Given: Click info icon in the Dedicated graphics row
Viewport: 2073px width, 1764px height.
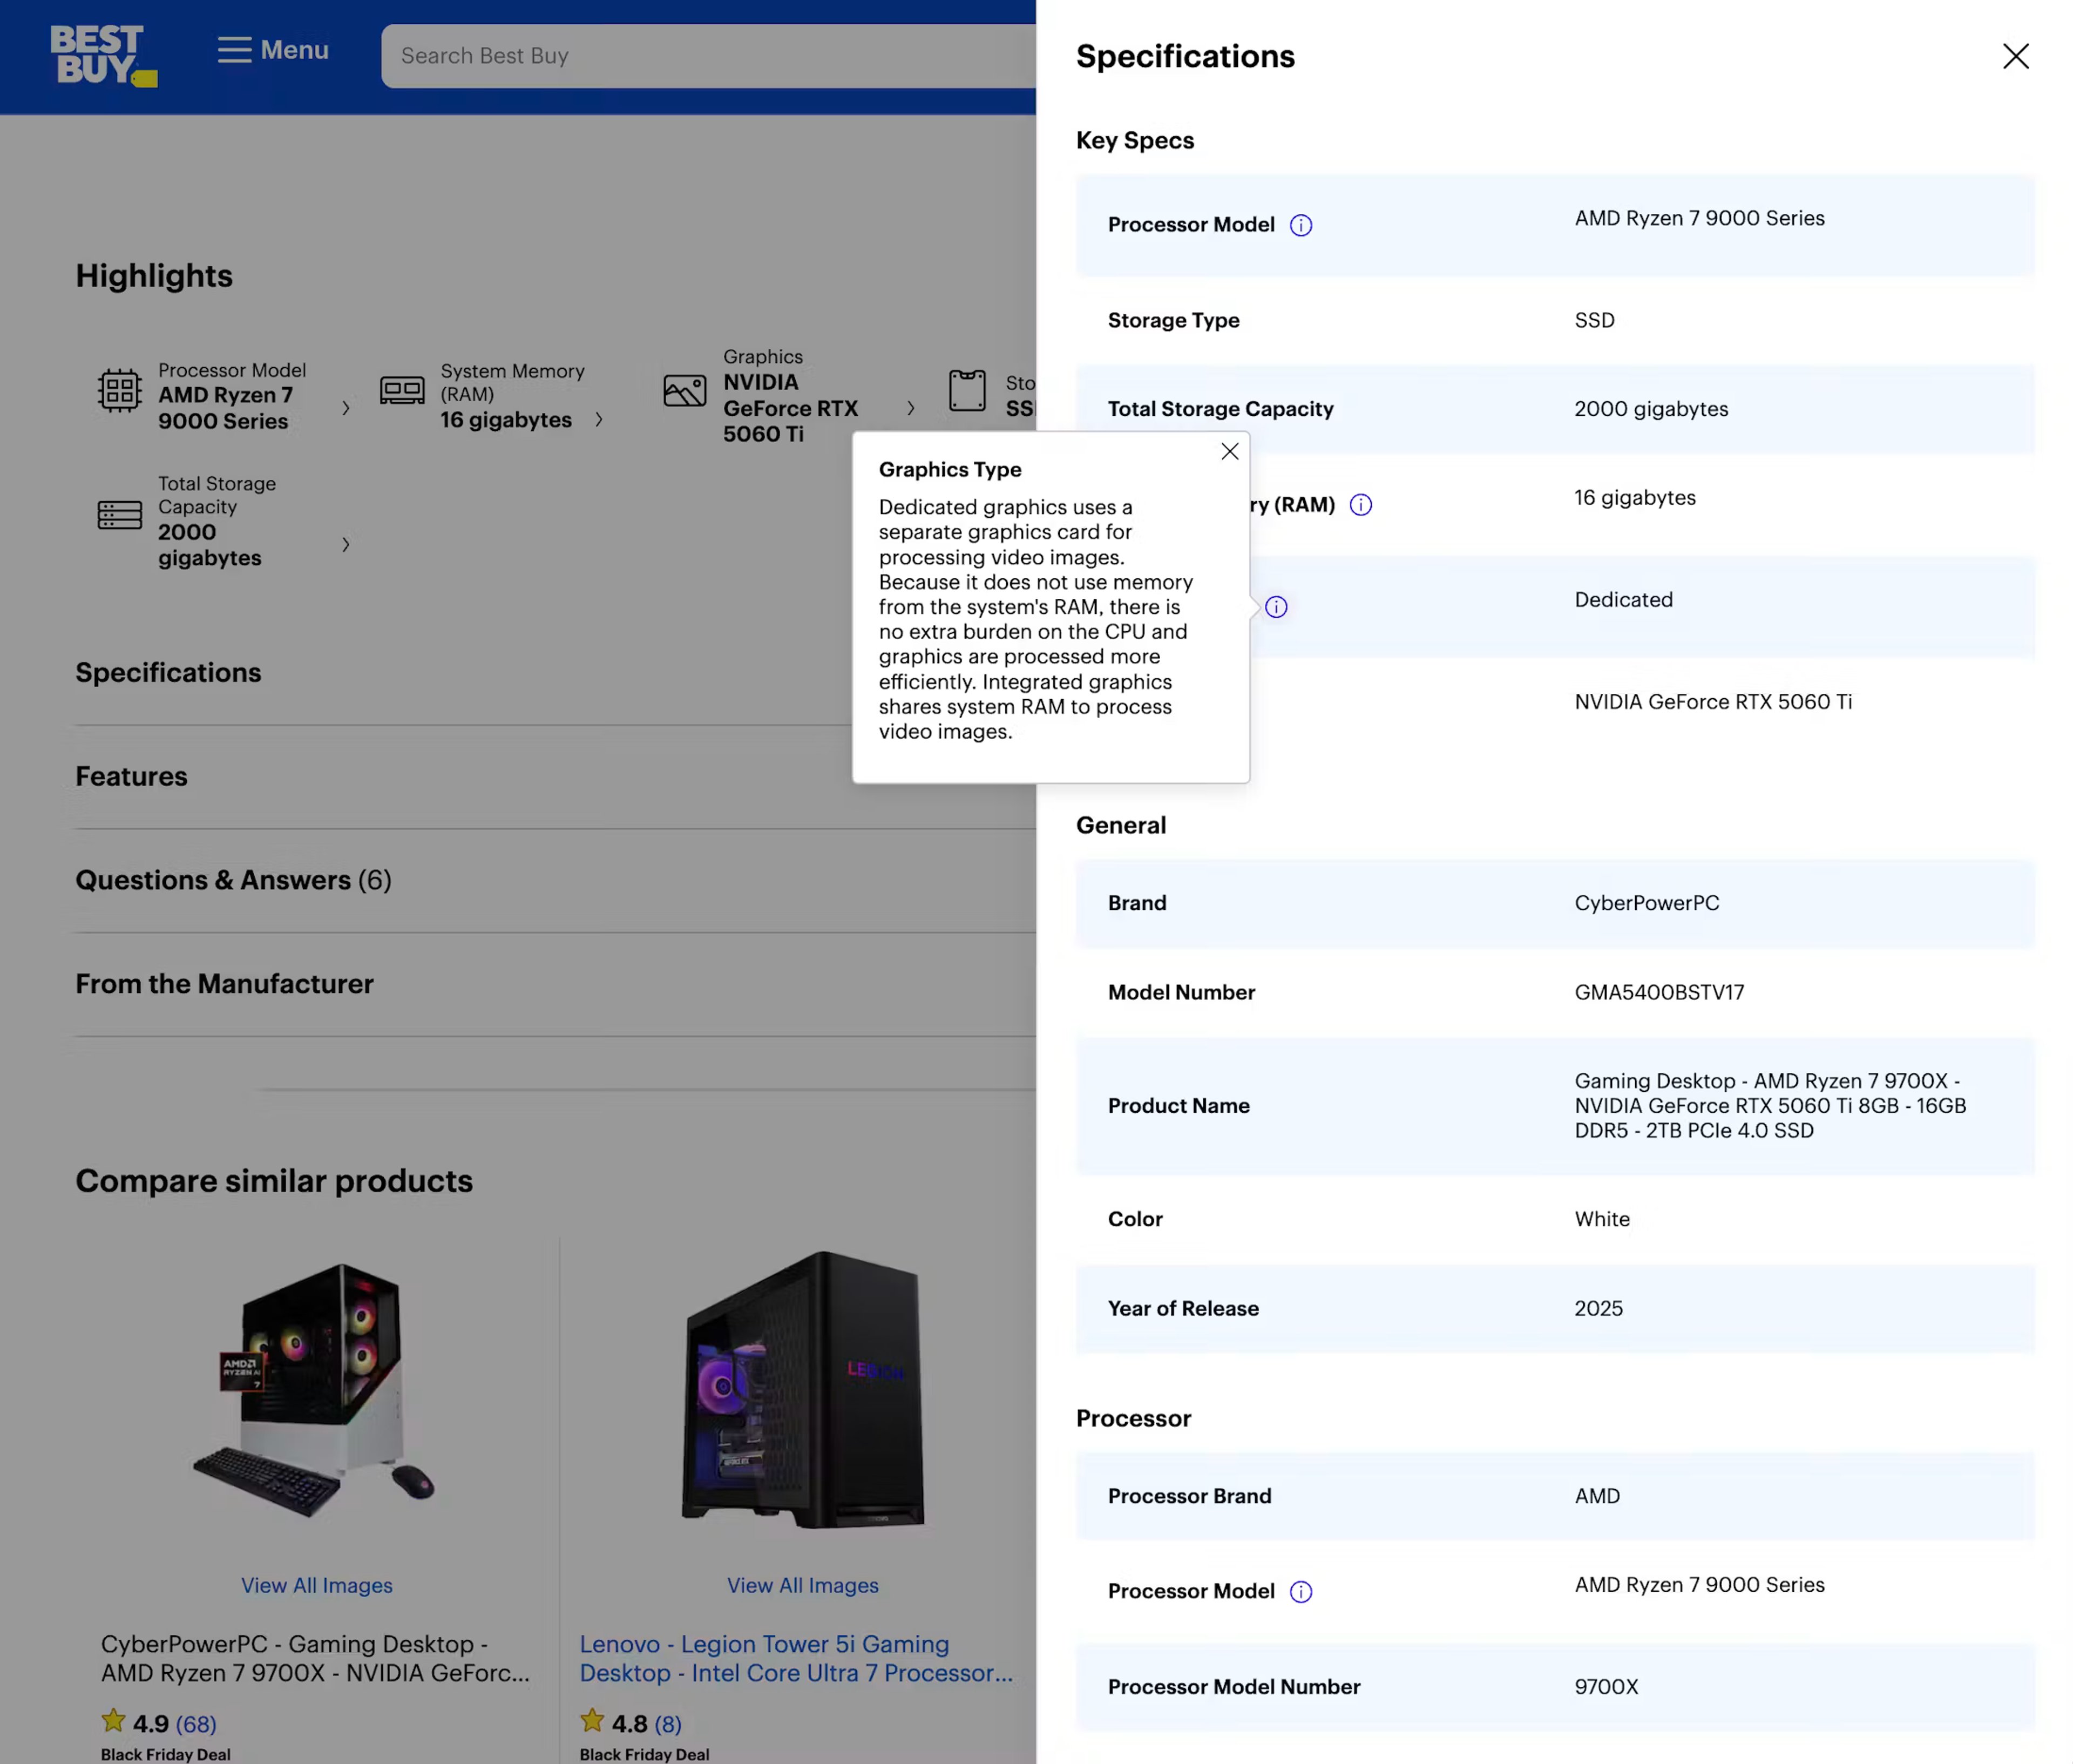Looking at the screenshot, I should 1276,607.
